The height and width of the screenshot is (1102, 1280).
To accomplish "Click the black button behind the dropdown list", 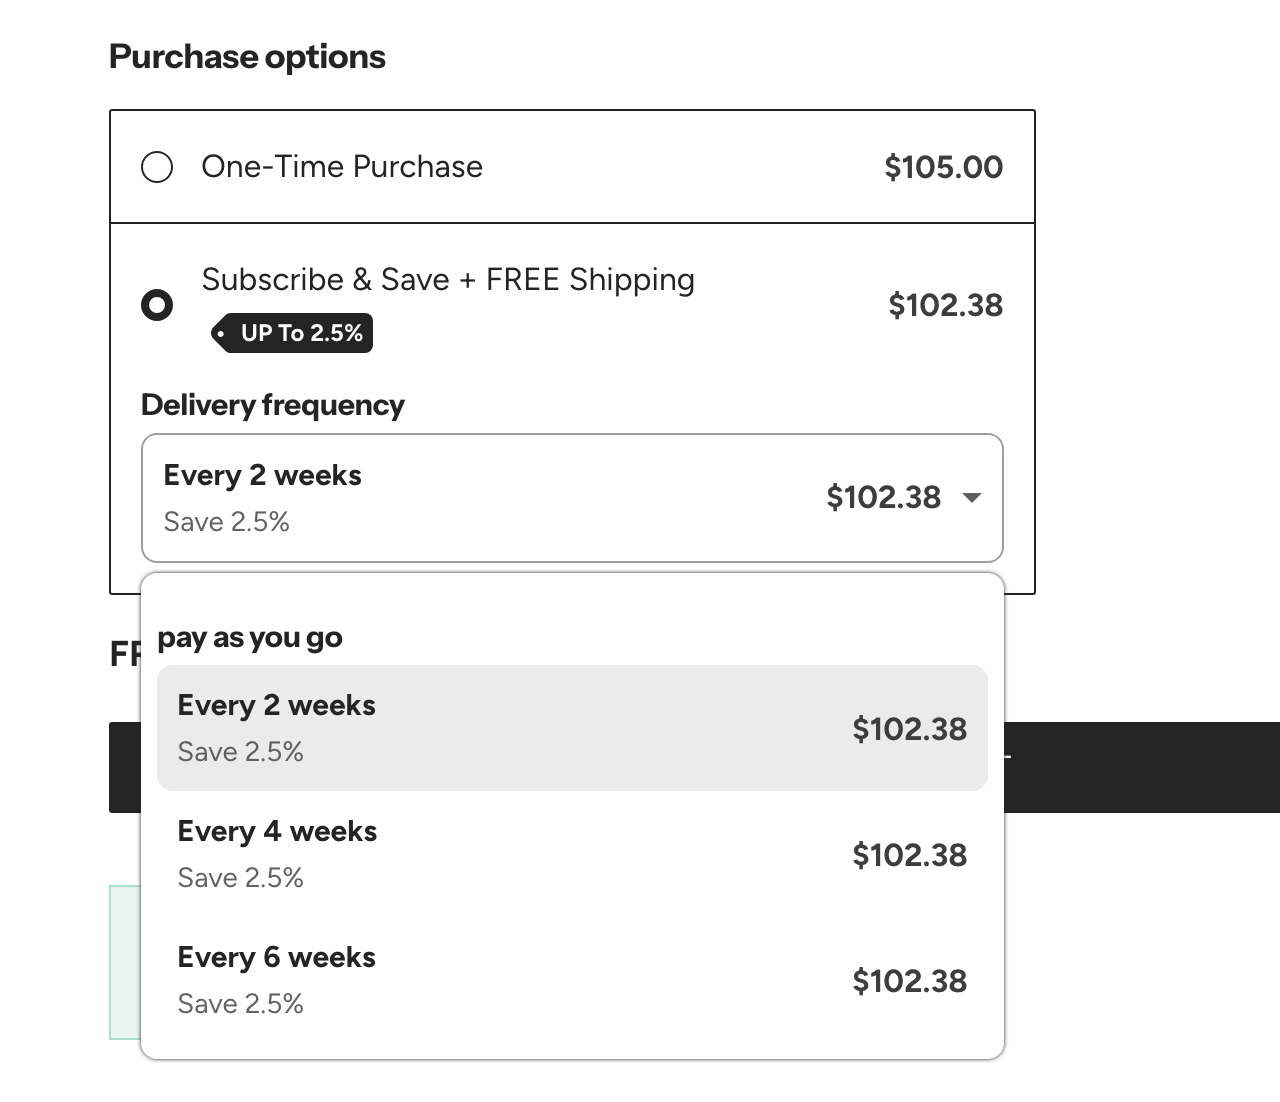I will point(1140,767).
